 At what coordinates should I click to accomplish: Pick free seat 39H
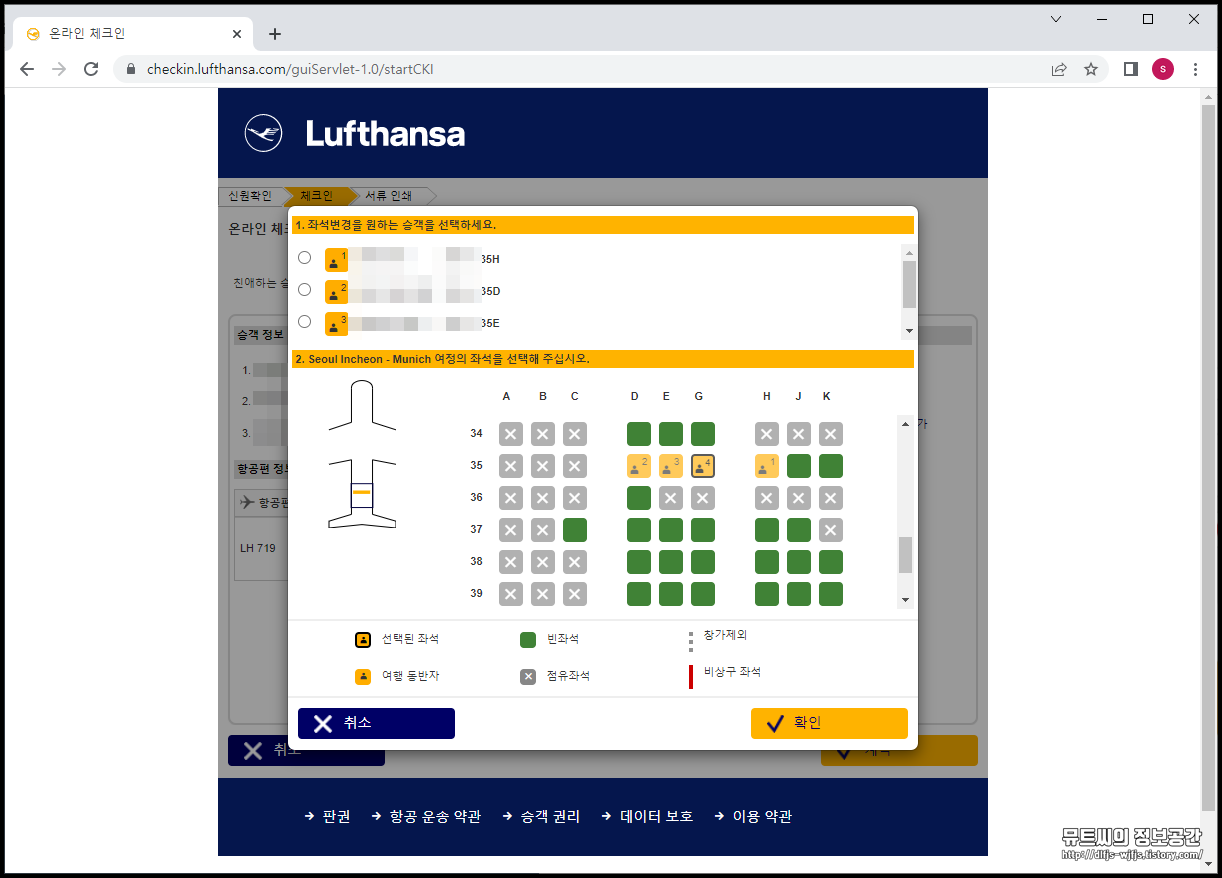coord(767,594)
